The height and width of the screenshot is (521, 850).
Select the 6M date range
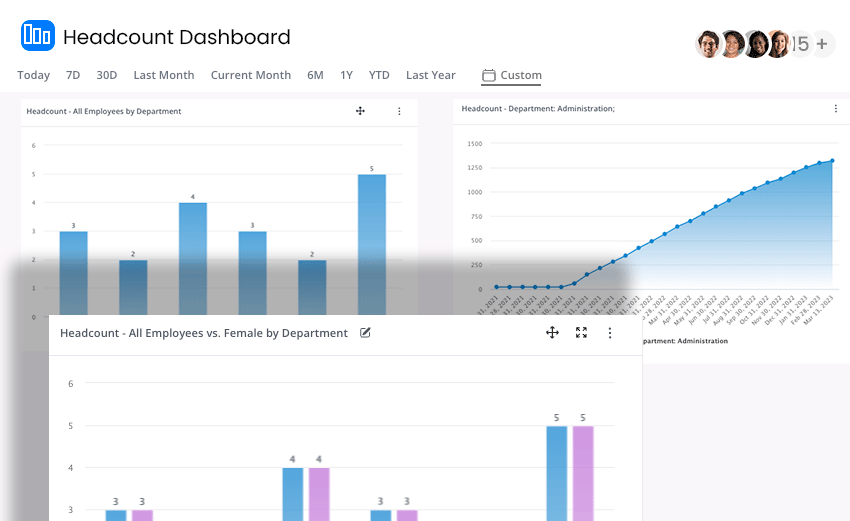coord(315,75)
